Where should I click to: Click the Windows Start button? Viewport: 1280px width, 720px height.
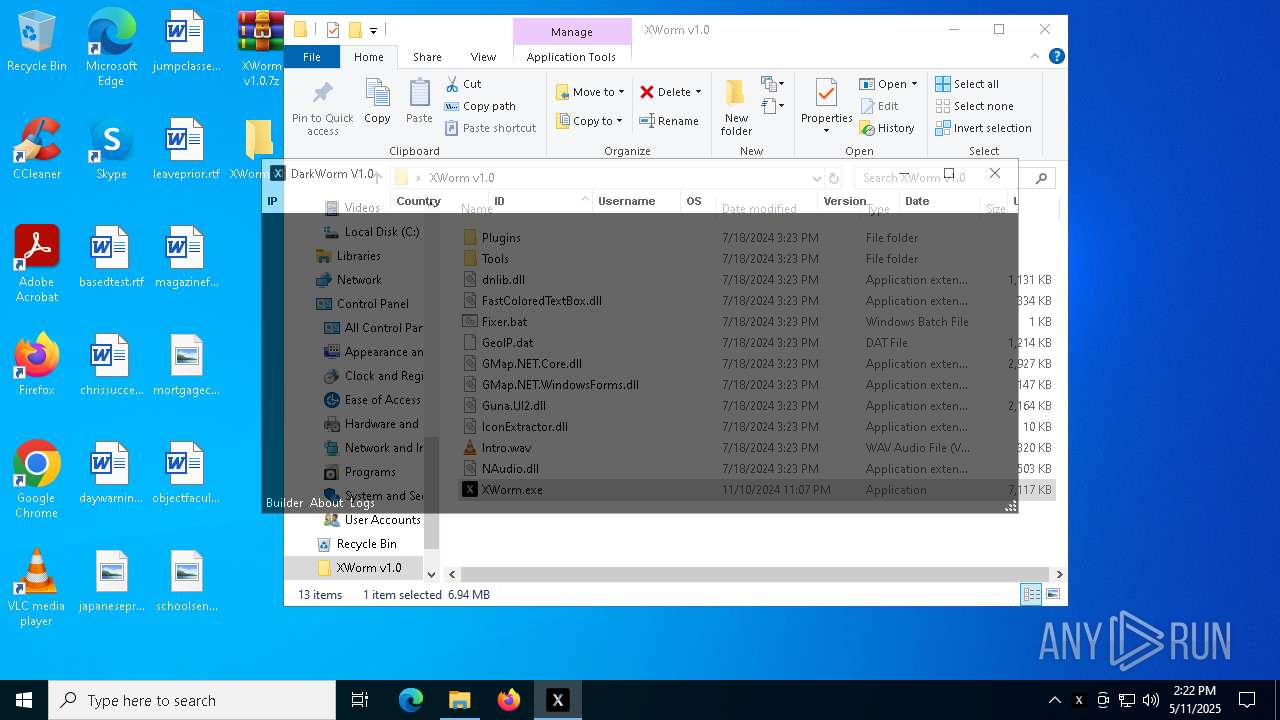pos(24,700)
